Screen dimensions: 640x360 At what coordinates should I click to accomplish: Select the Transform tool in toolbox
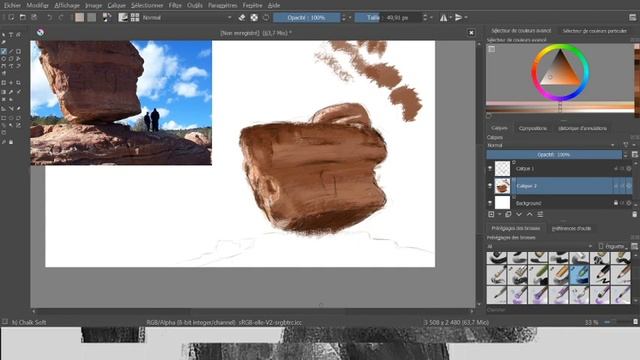click(4, 82)
